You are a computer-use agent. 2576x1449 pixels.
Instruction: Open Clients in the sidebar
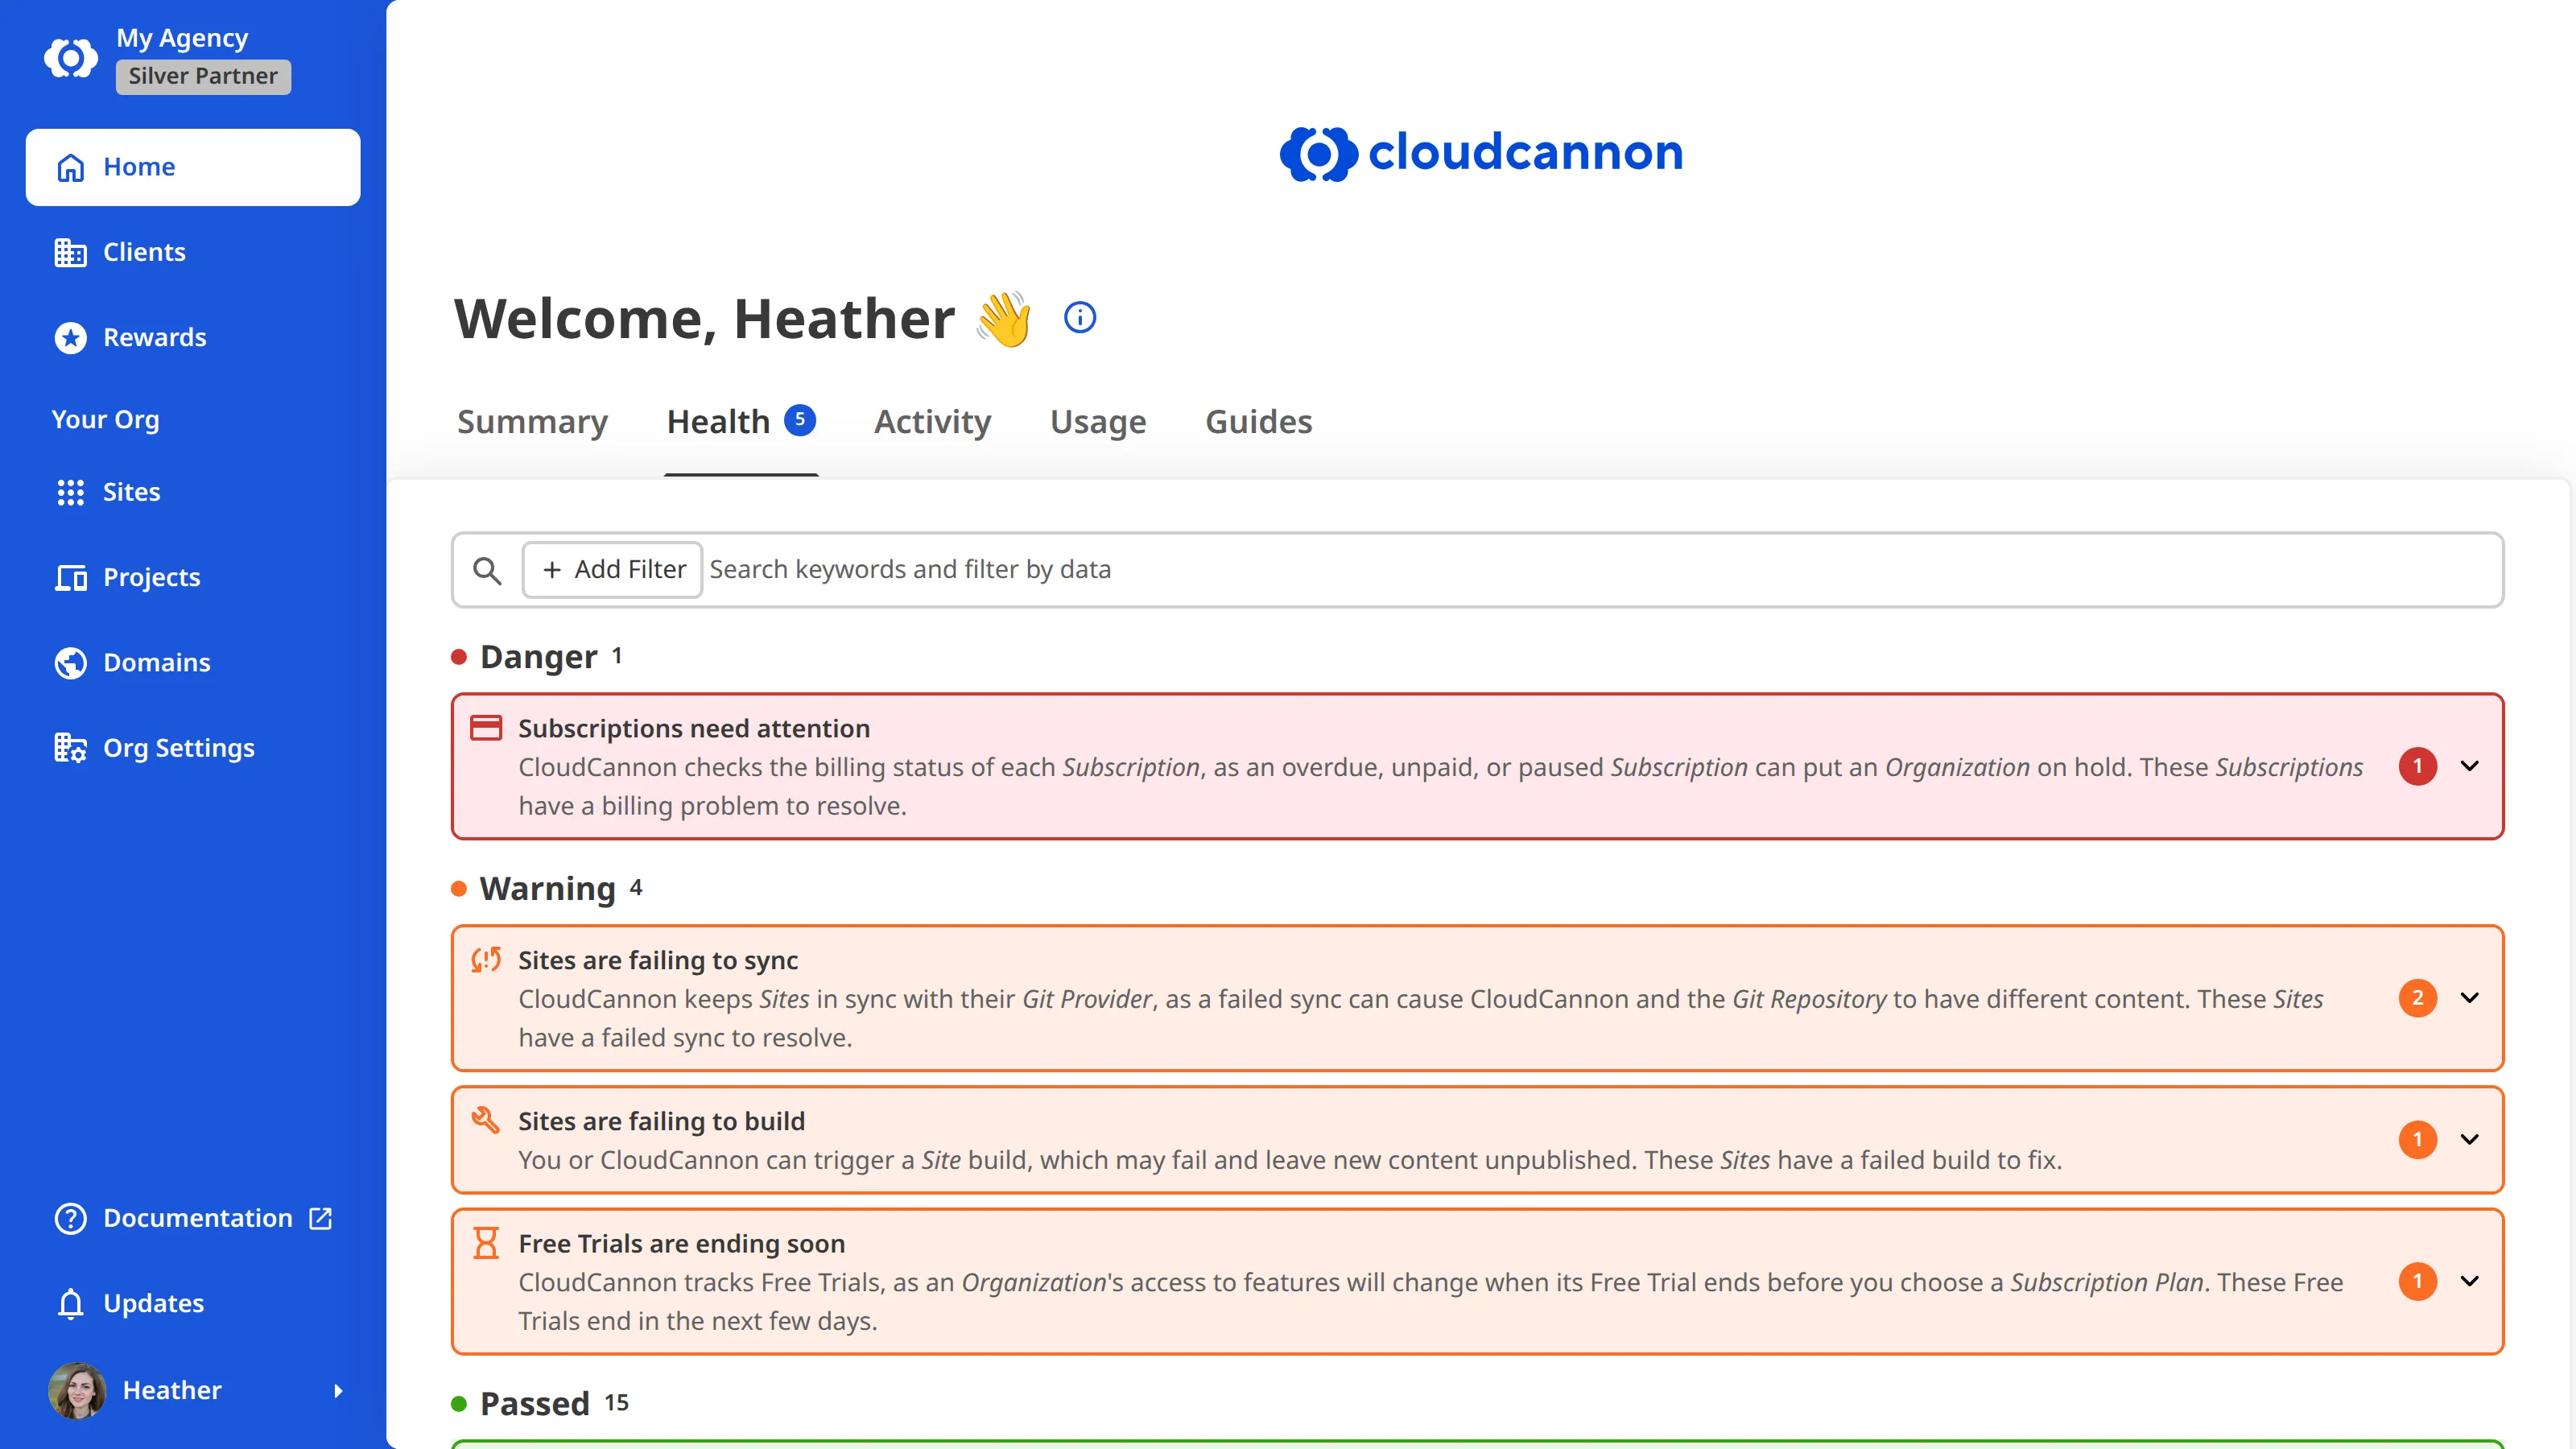[193, 252]
